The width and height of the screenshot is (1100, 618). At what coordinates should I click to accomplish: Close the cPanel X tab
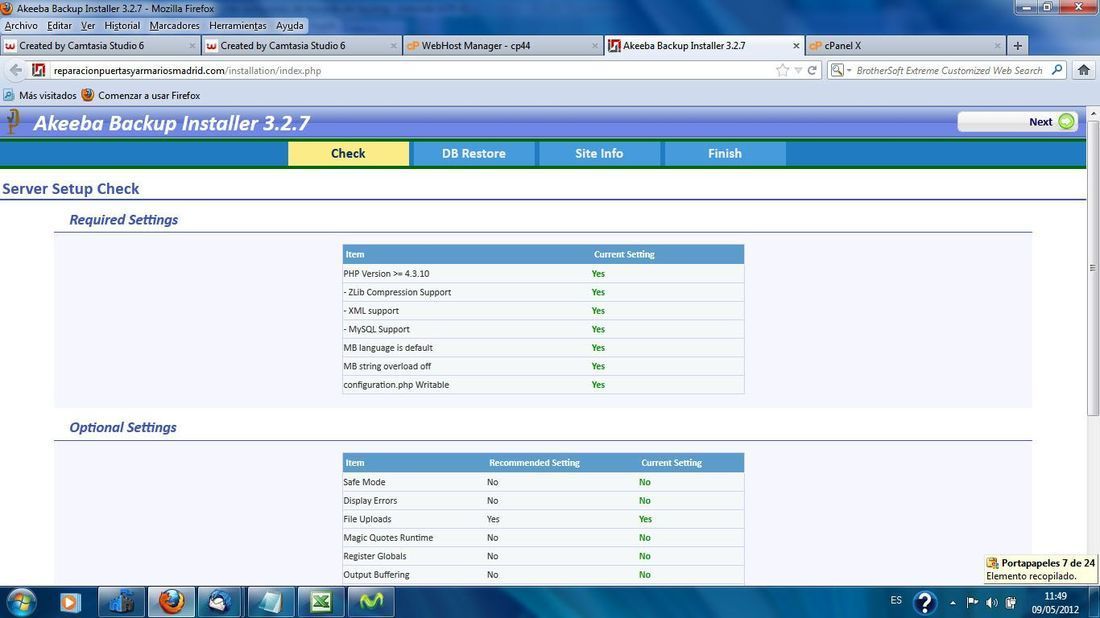pos(997,46)
